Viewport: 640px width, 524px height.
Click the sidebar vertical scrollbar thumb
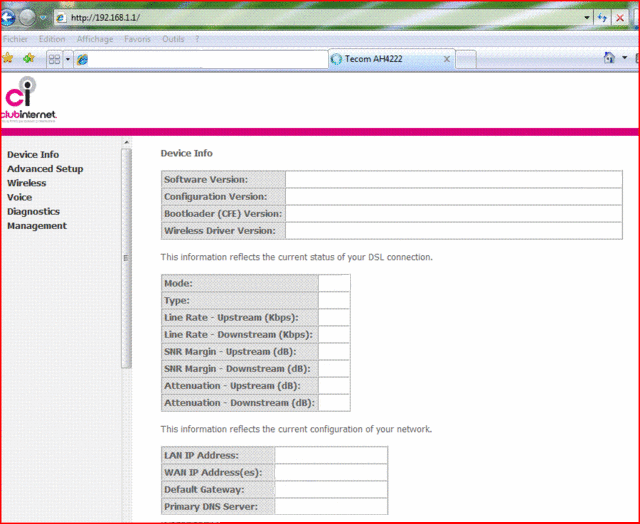tap(127, 258)
